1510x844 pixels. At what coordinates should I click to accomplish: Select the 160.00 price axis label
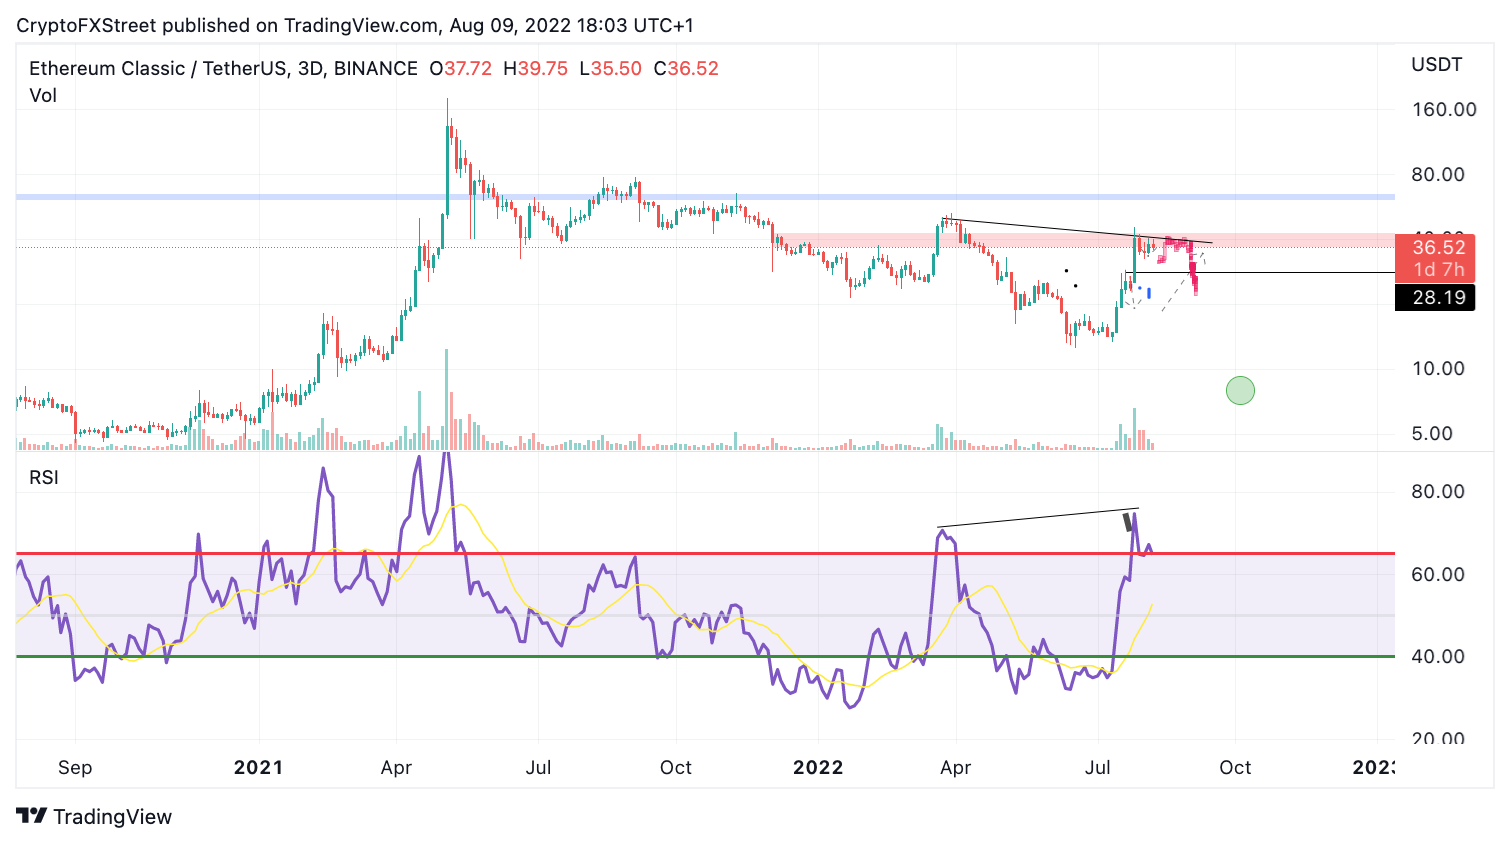[1444, 110]
